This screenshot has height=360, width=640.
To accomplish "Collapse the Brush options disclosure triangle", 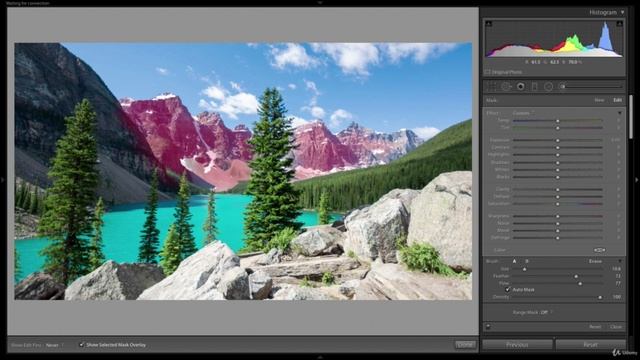I will pyautogui.click(x=620, y=261).
